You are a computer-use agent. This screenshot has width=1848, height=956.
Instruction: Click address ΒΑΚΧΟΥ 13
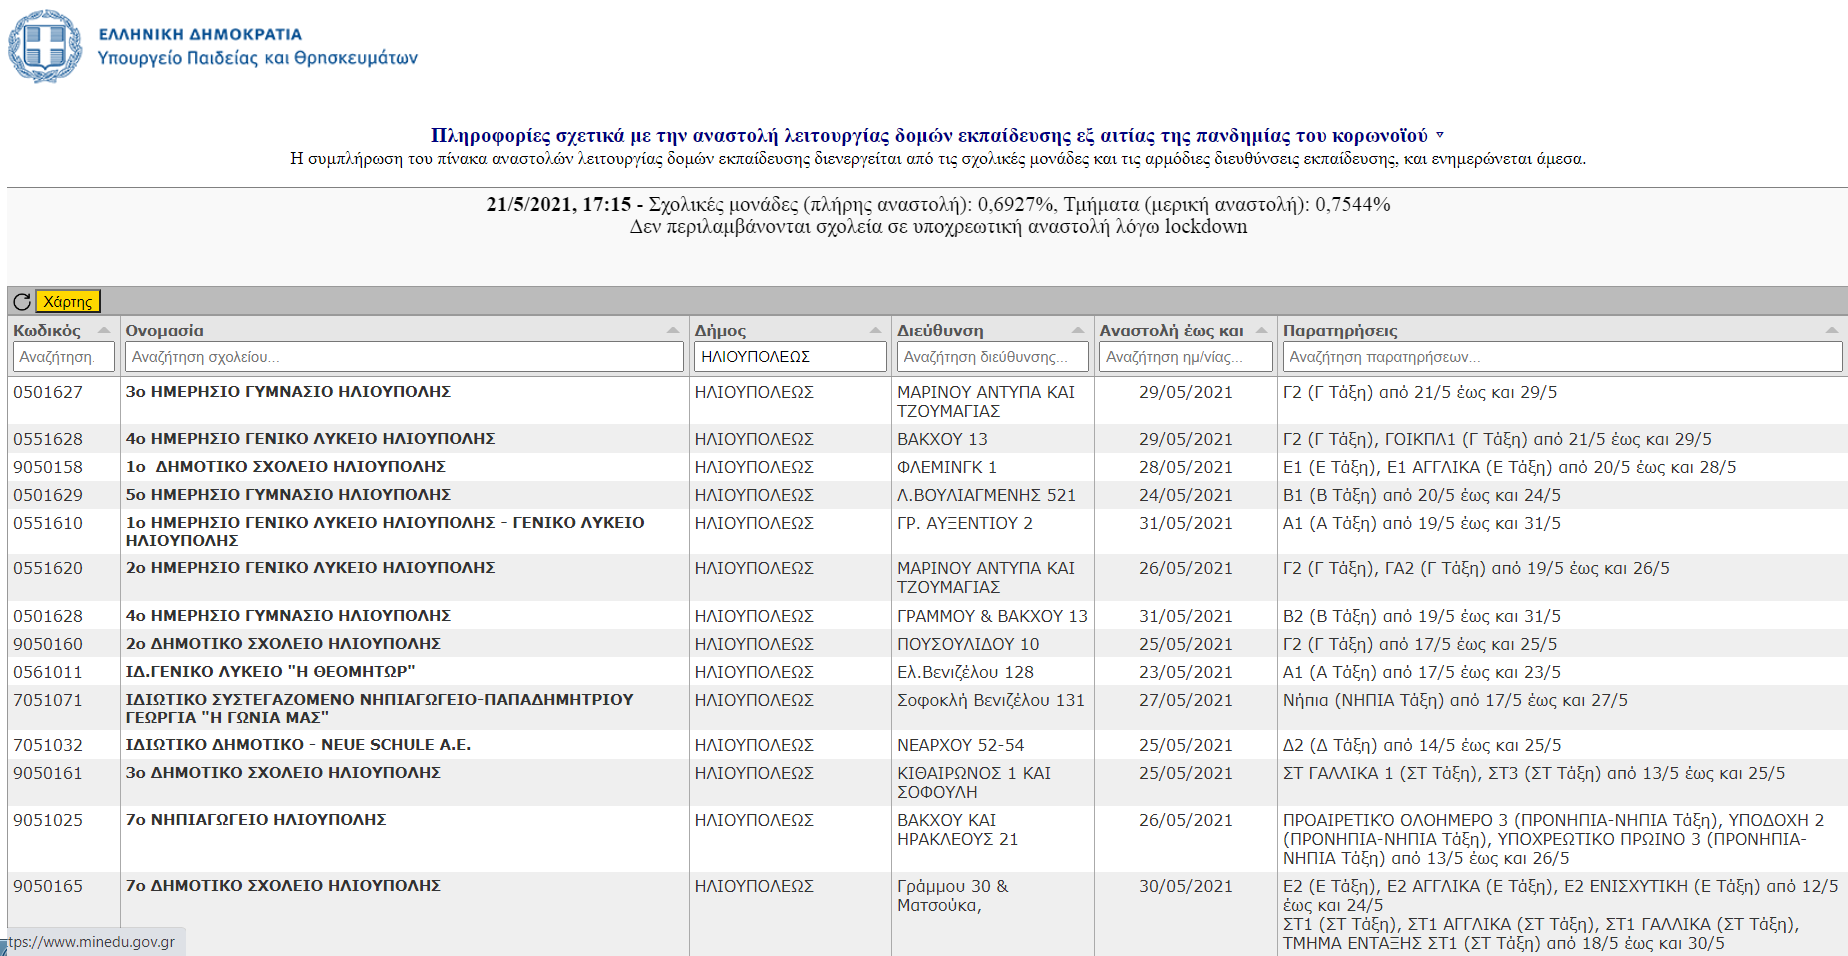(x=942, y=439)
